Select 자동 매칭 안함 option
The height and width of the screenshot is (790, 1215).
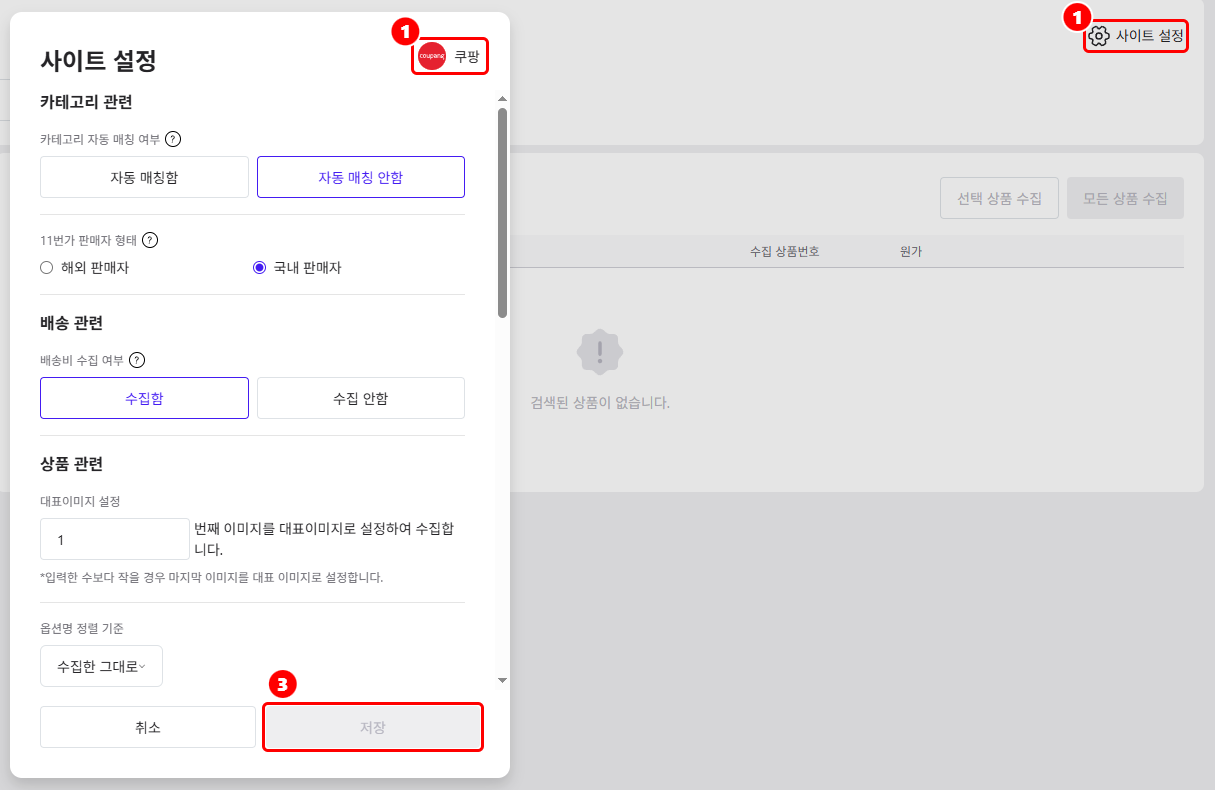[x=361, y=177]
